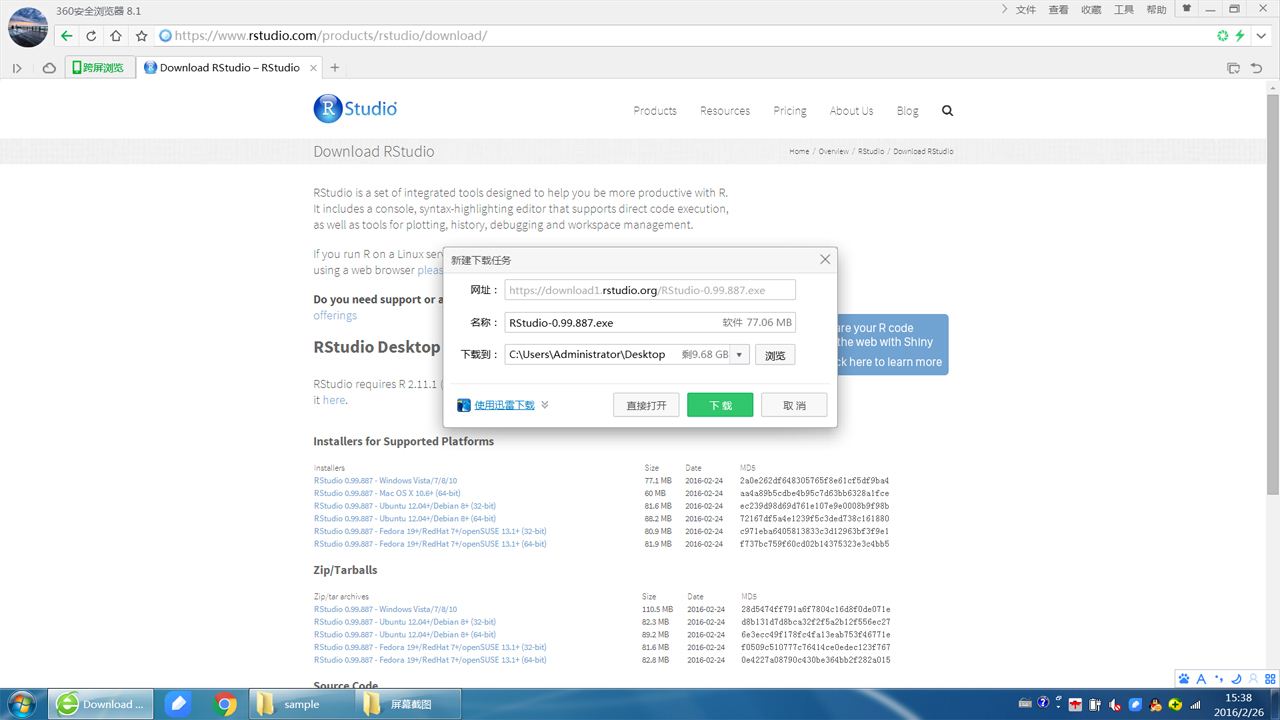This screenshot has height=720, width=1280.
Task: Click Ubuntu 12.04+/Debian 8+ (32-bit) installer link
Action: (x=405, y=506)
